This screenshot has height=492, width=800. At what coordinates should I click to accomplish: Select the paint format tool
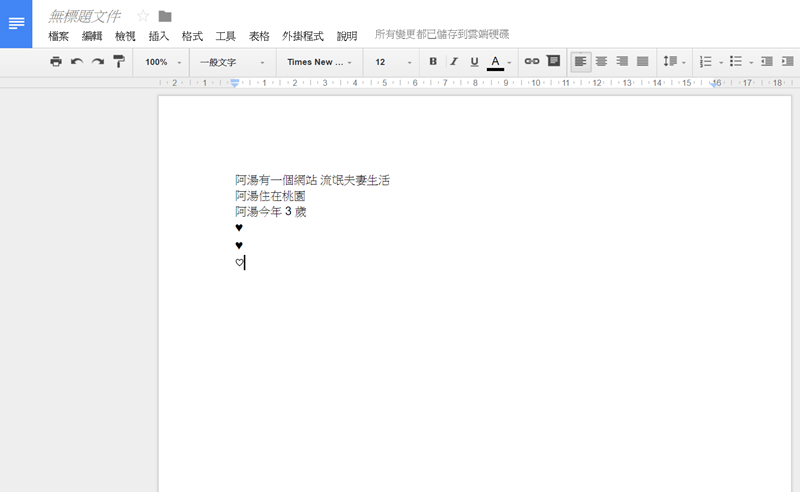119,62
